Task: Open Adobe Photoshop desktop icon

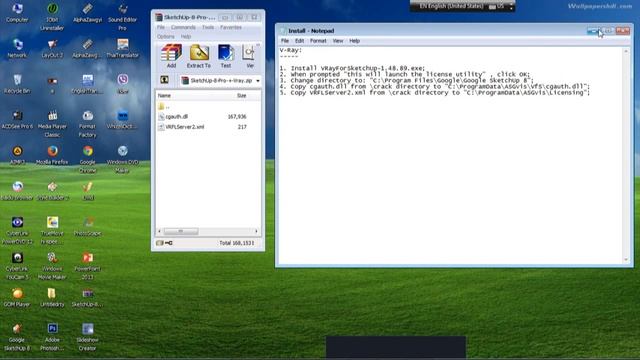Action: tap(52, 337)
